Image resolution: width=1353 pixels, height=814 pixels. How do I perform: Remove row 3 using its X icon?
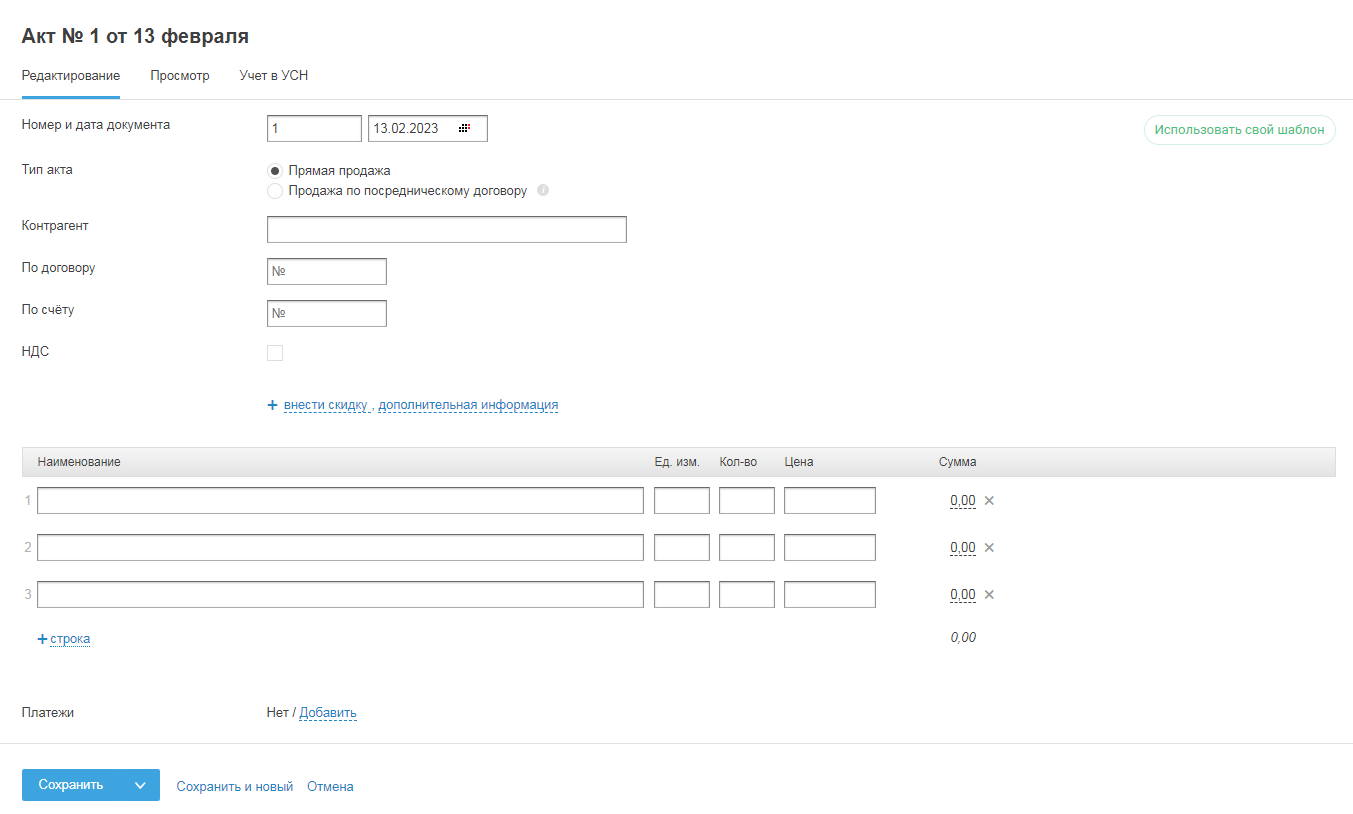(x=989, y=595)
